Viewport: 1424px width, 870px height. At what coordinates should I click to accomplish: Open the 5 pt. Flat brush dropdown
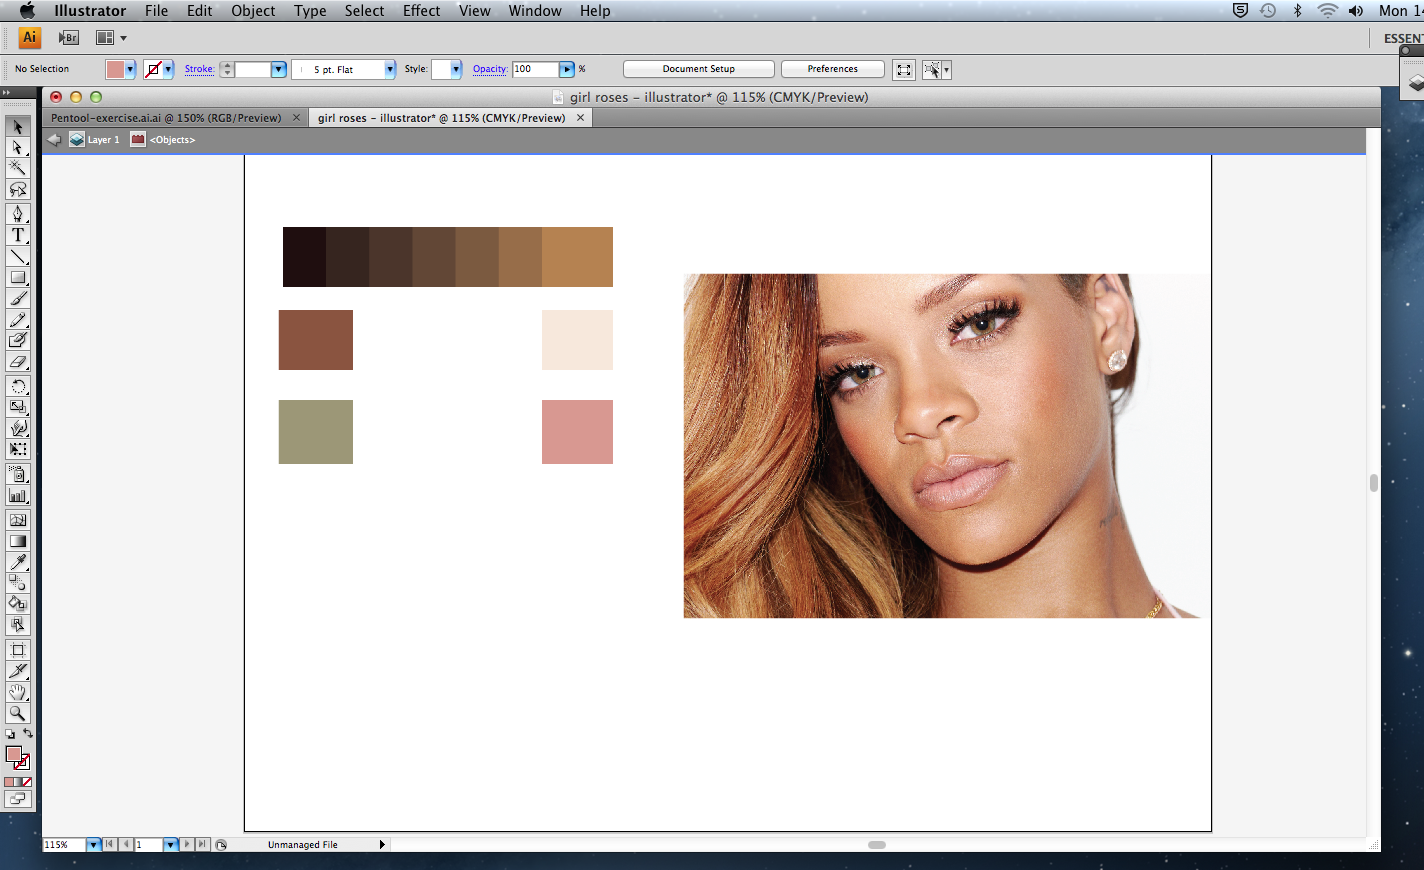(388, 69)
